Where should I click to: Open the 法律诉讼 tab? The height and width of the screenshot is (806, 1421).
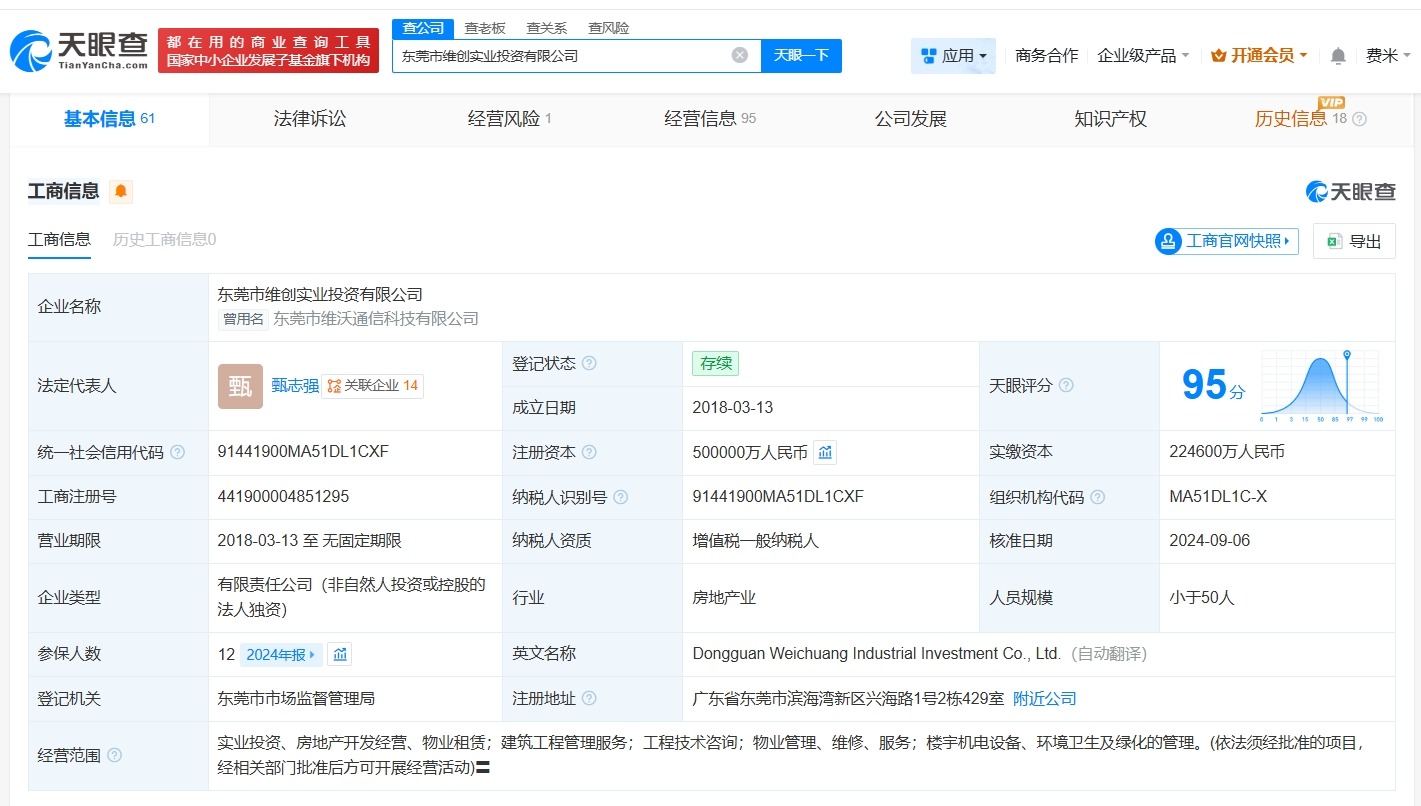coord(309,118)
